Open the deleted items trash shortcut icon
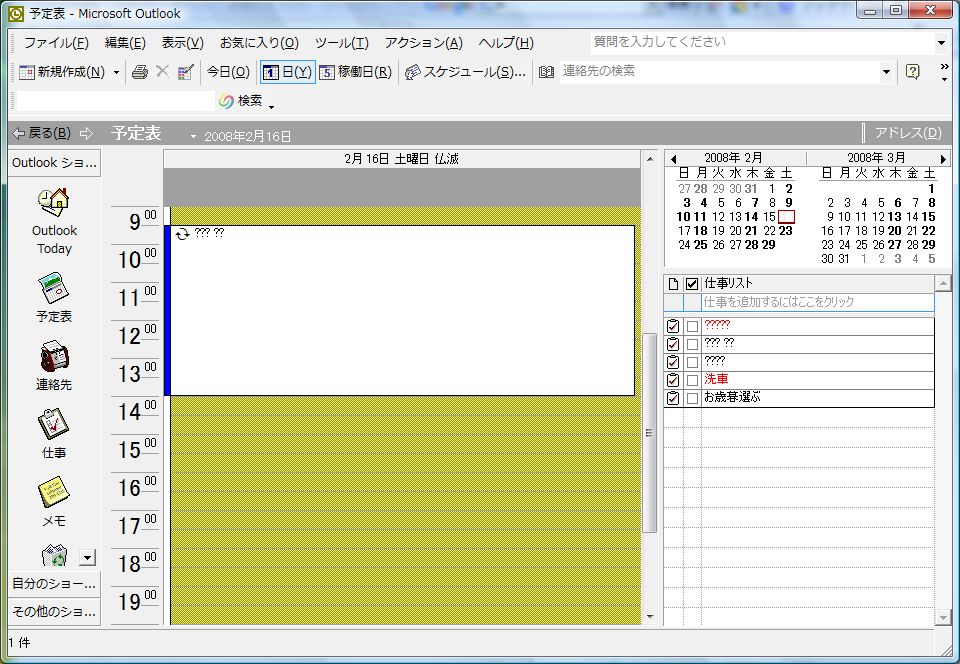The width and height of the screenshot is (960, 664). pyautogui.click(x=54, y=555)
